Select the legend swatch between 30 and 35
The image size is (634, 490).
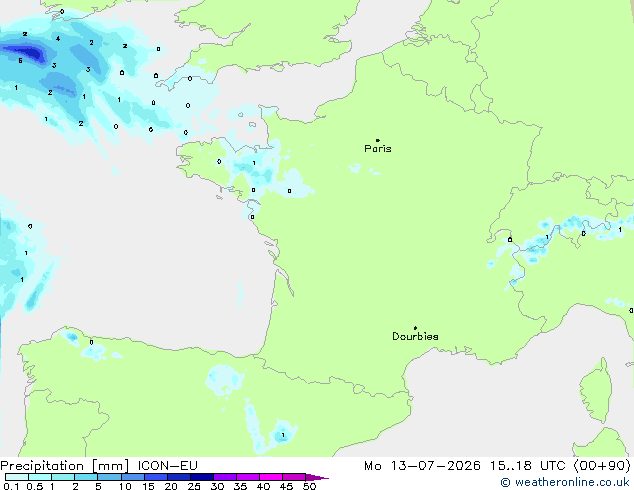tap(225, 477)
